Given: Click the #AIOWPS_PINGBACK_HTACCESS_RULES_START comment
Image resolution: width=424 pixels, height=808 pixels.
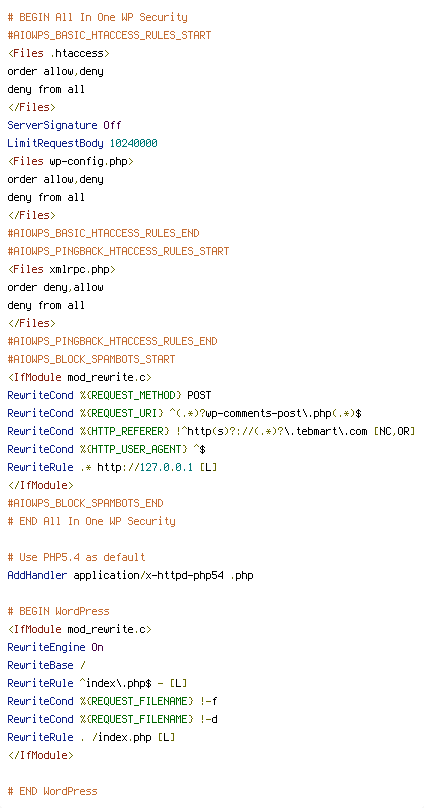Looking at the screenshot, I should pyautogui.click(x=118, y=251).
